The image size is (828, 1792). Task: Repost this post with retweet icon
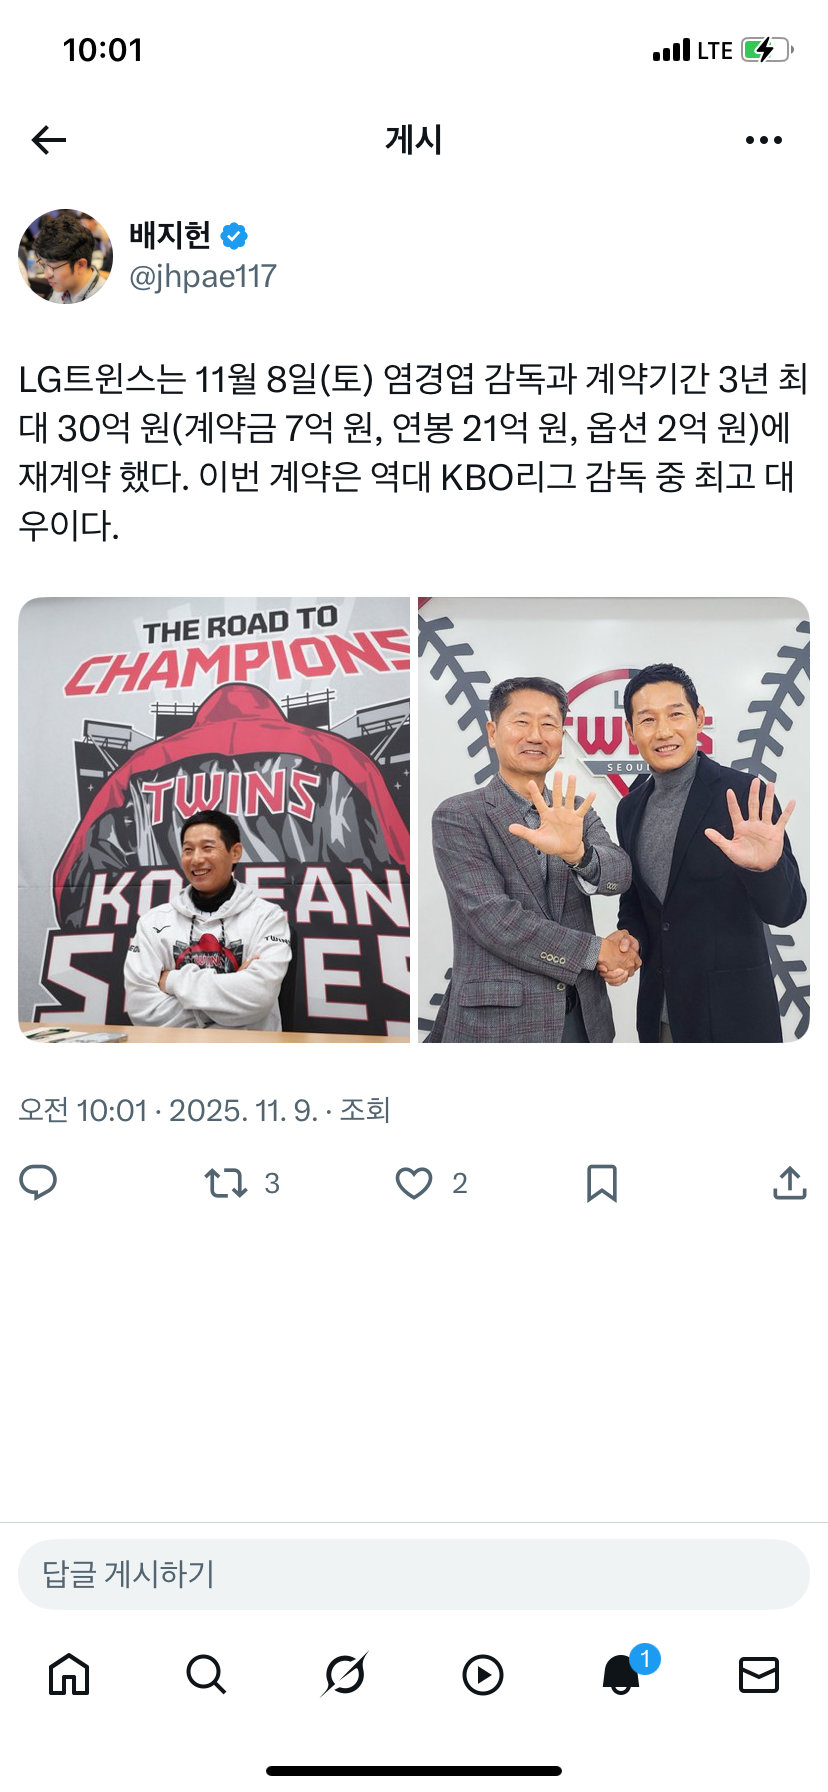[x=226, y=1183]
